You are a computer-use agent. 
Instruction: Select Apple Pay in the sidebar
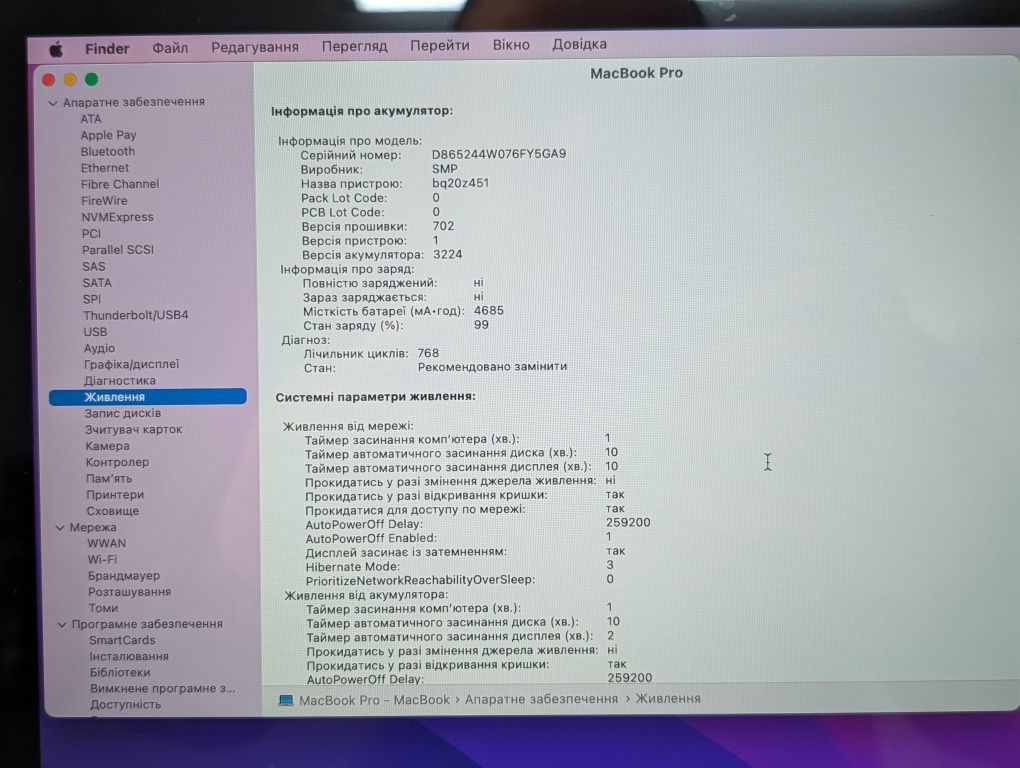109,135
